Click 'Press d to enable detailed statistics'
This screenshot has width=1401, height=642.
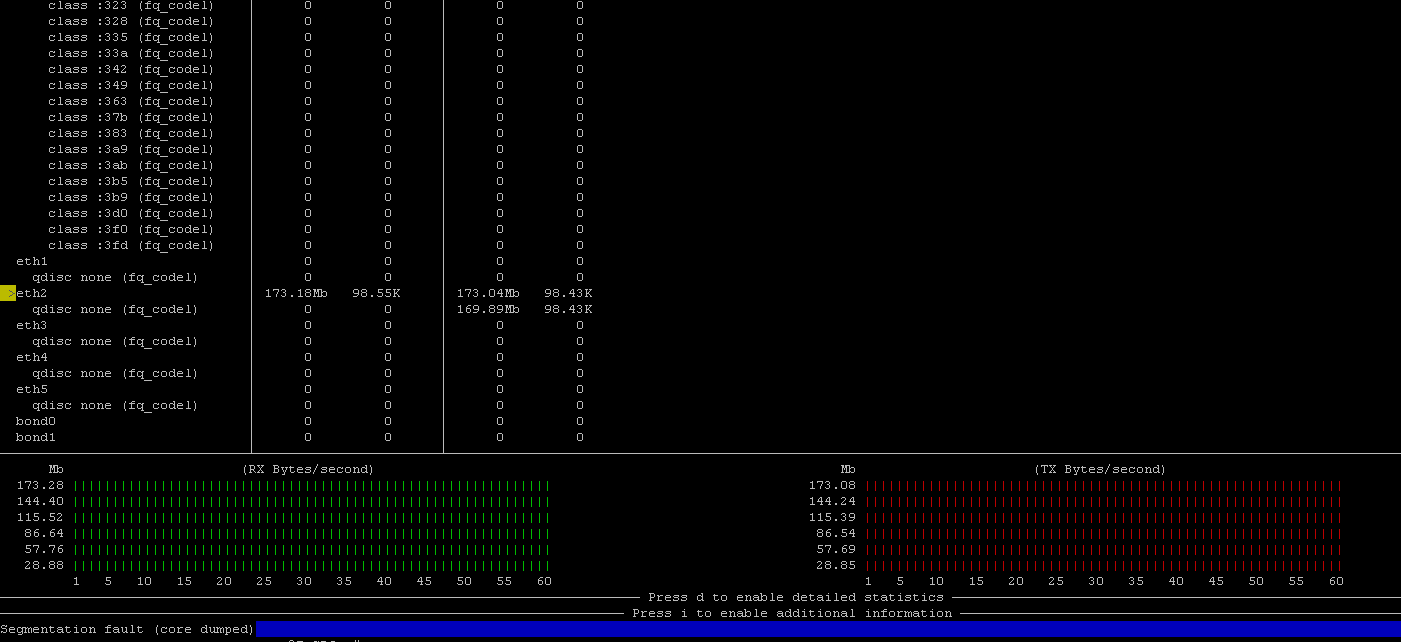(x=796, y=597)
